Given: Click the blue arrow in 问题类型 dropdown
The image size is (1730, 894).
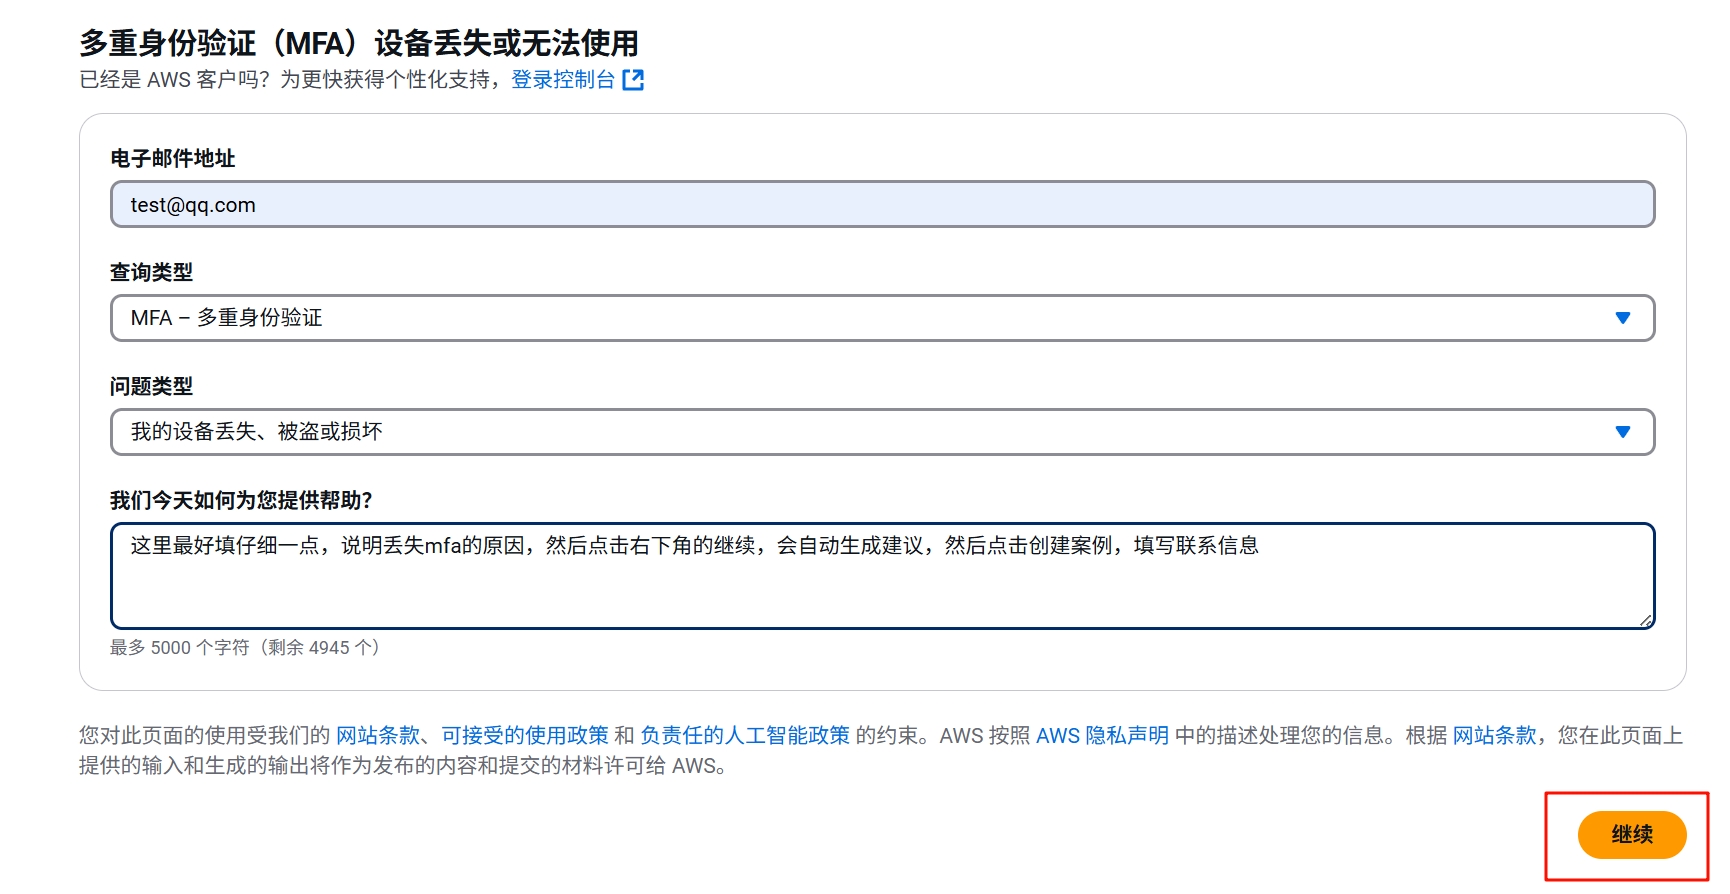Looking at the screenshot, I should [x=1622, y=432].
